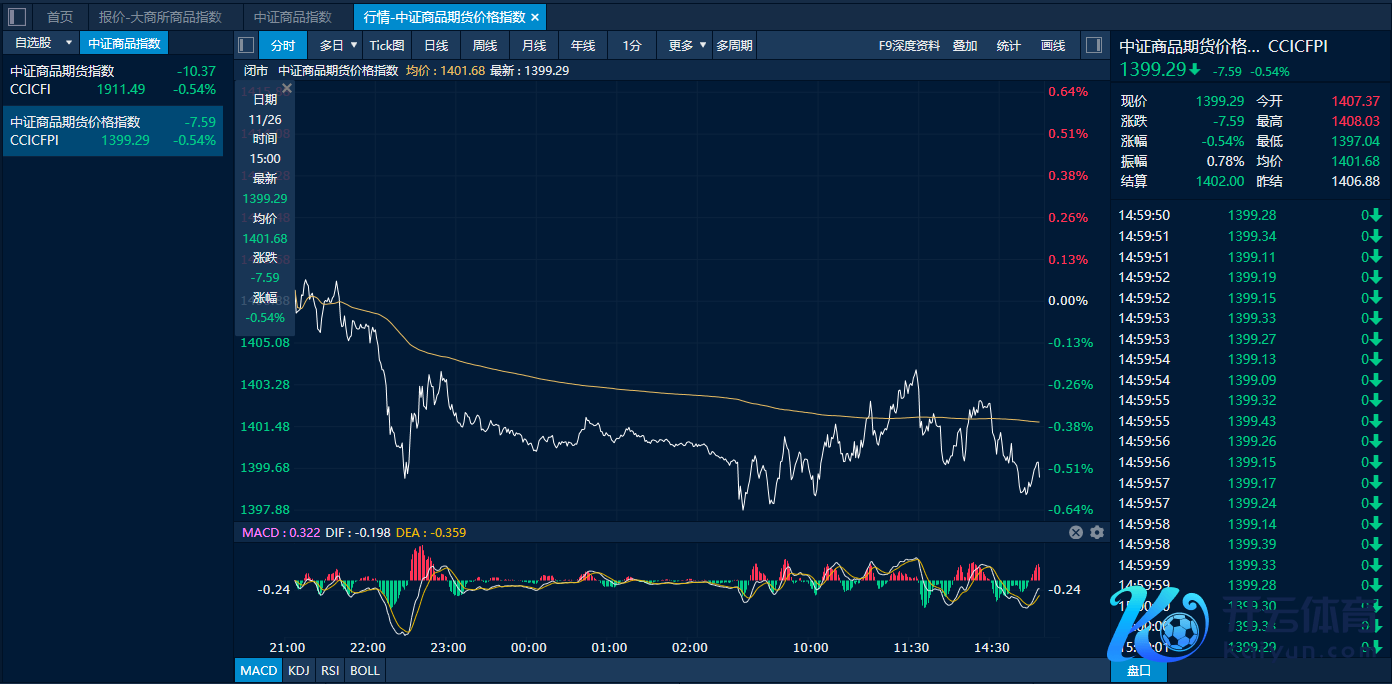This screenshot has width=1392, height=684.
Task: Expand the 更多 periods dropdown
Action: click(x=688, y=45)
